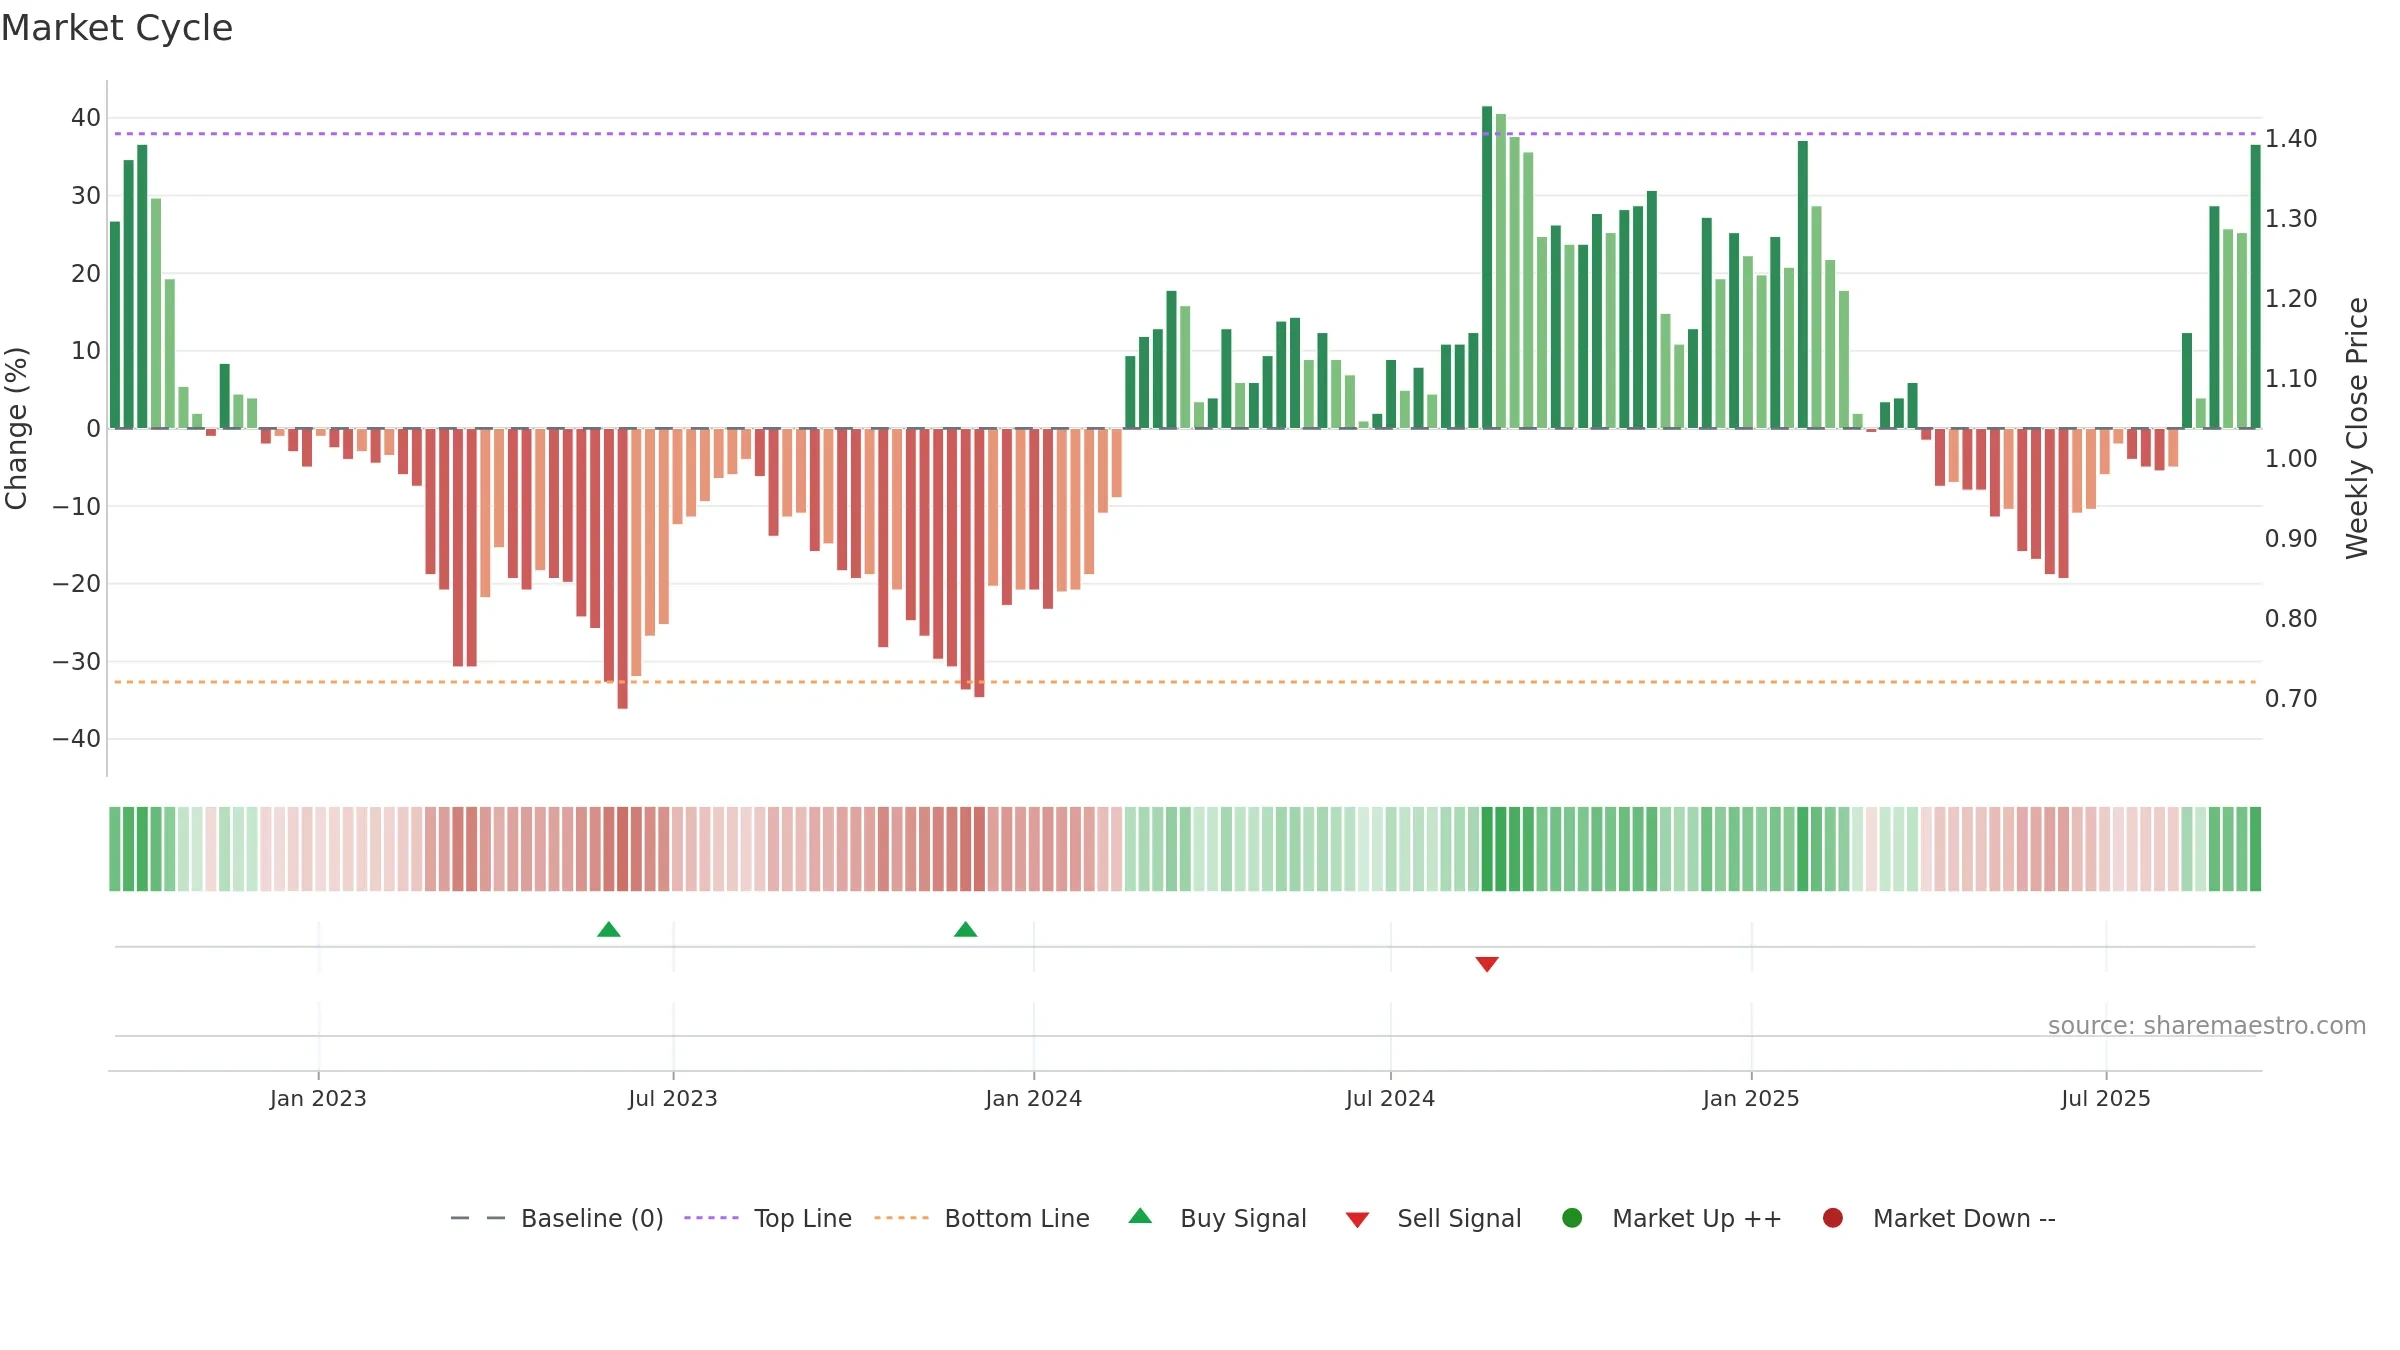Click the Jan 2024 axis label
The width and height of the screenshot is (2400, 1350).
coord(1033,1098)
